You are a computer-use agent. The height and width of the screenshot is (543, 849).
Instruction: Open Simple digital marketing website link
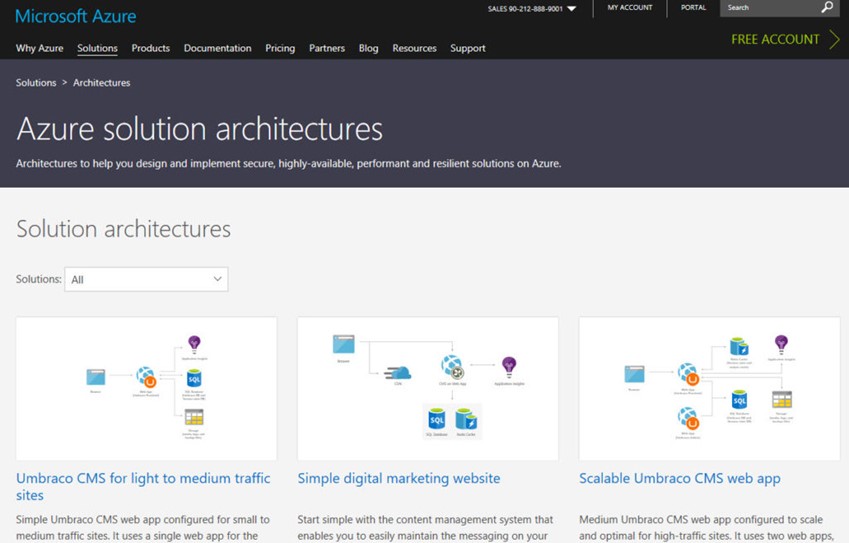click(x=399, y=479)
